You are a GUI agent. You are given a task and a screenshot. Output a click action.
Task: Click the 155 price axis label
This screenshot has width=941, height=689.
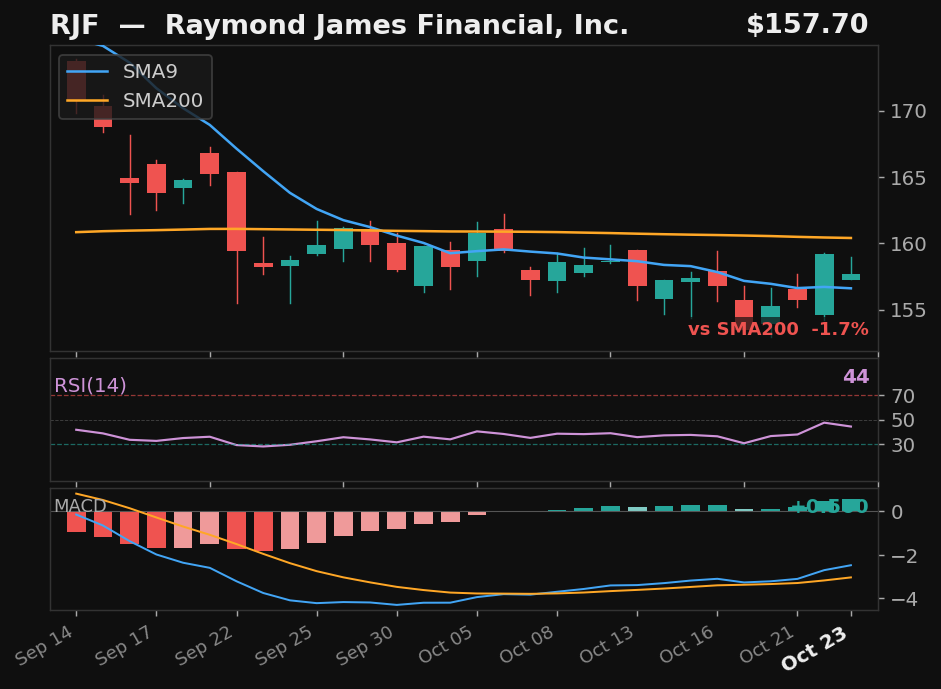tap(909, 310)
